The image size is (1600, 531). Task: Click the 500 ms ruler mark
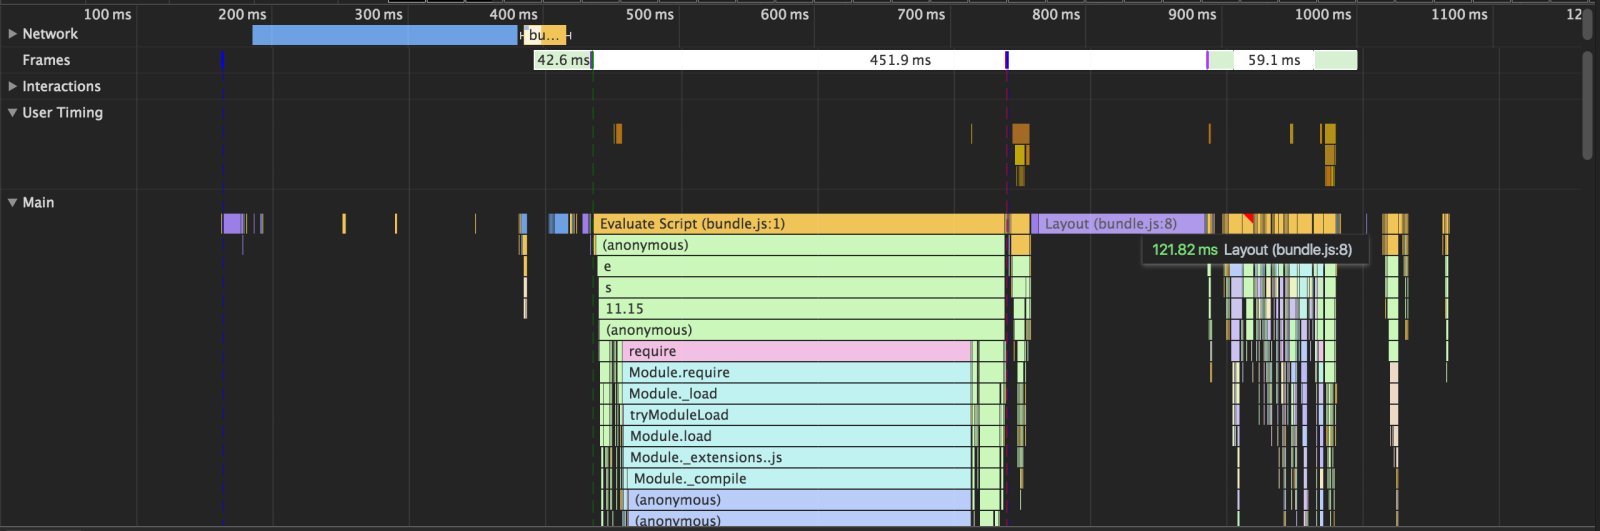coord(650,14)
